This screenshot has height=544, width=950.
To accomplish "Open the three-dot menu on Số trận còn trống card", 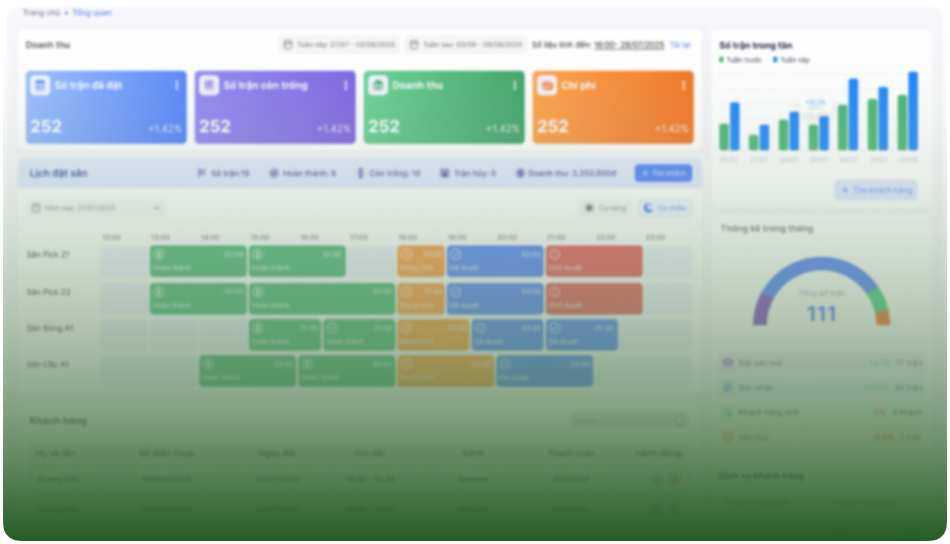I will pyautogui.click(x=346, y=85).
